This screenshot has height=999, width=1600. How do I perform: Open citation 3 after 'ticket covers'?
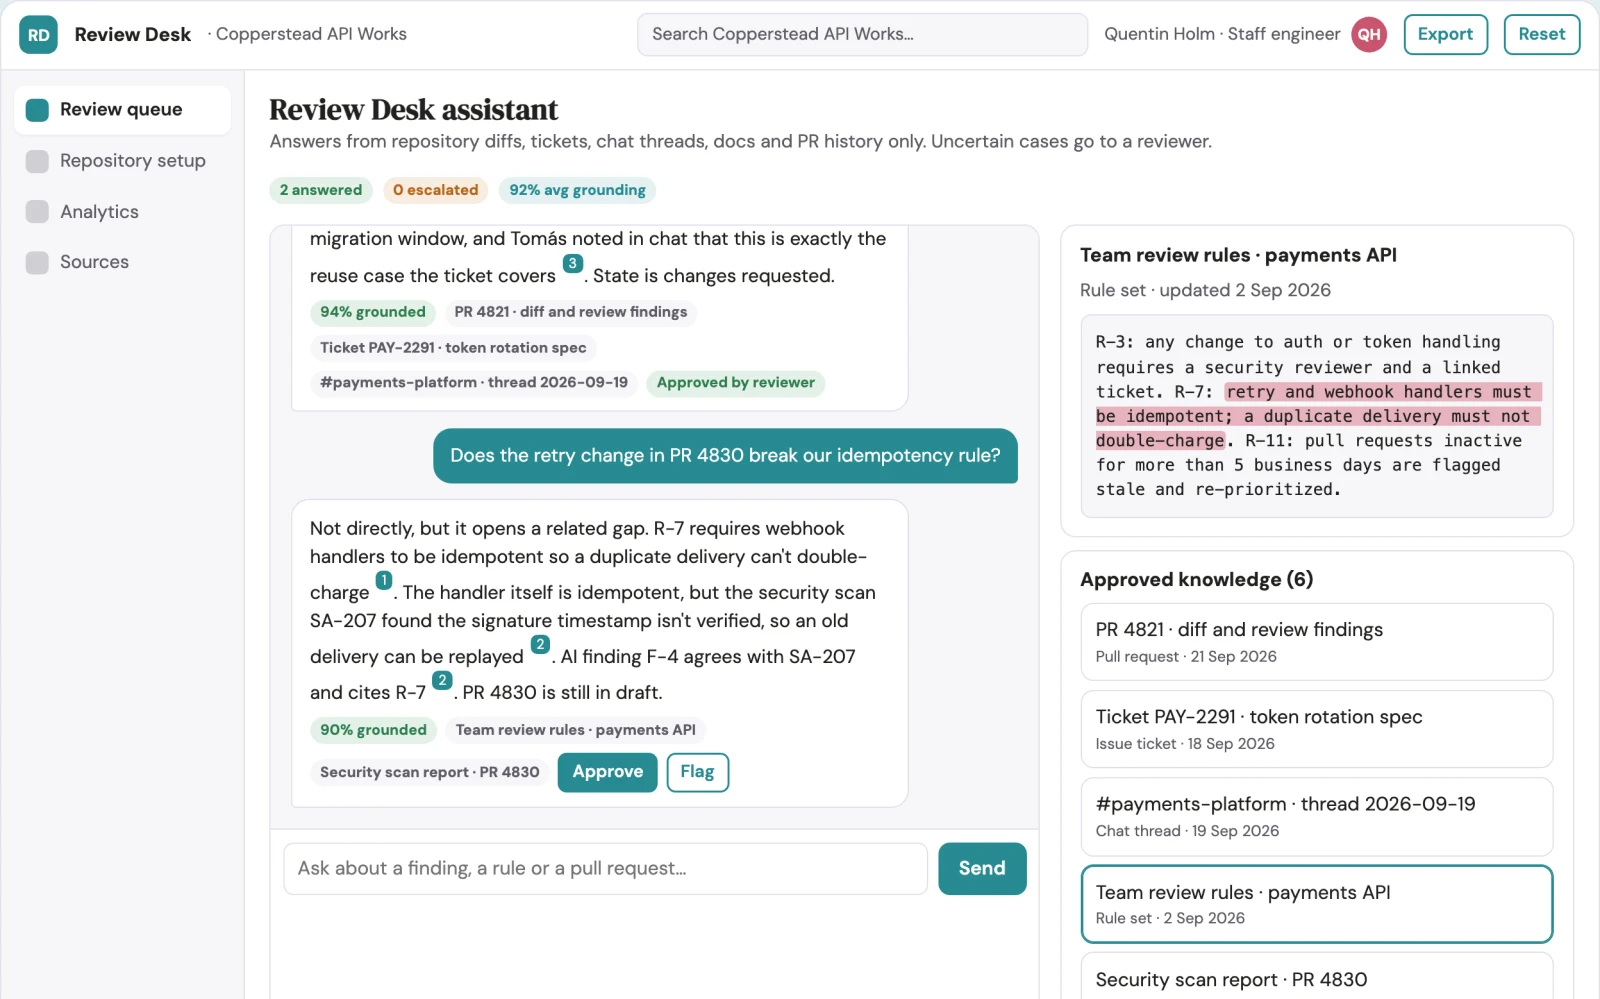pyautogui.click(x=573, y=264)
